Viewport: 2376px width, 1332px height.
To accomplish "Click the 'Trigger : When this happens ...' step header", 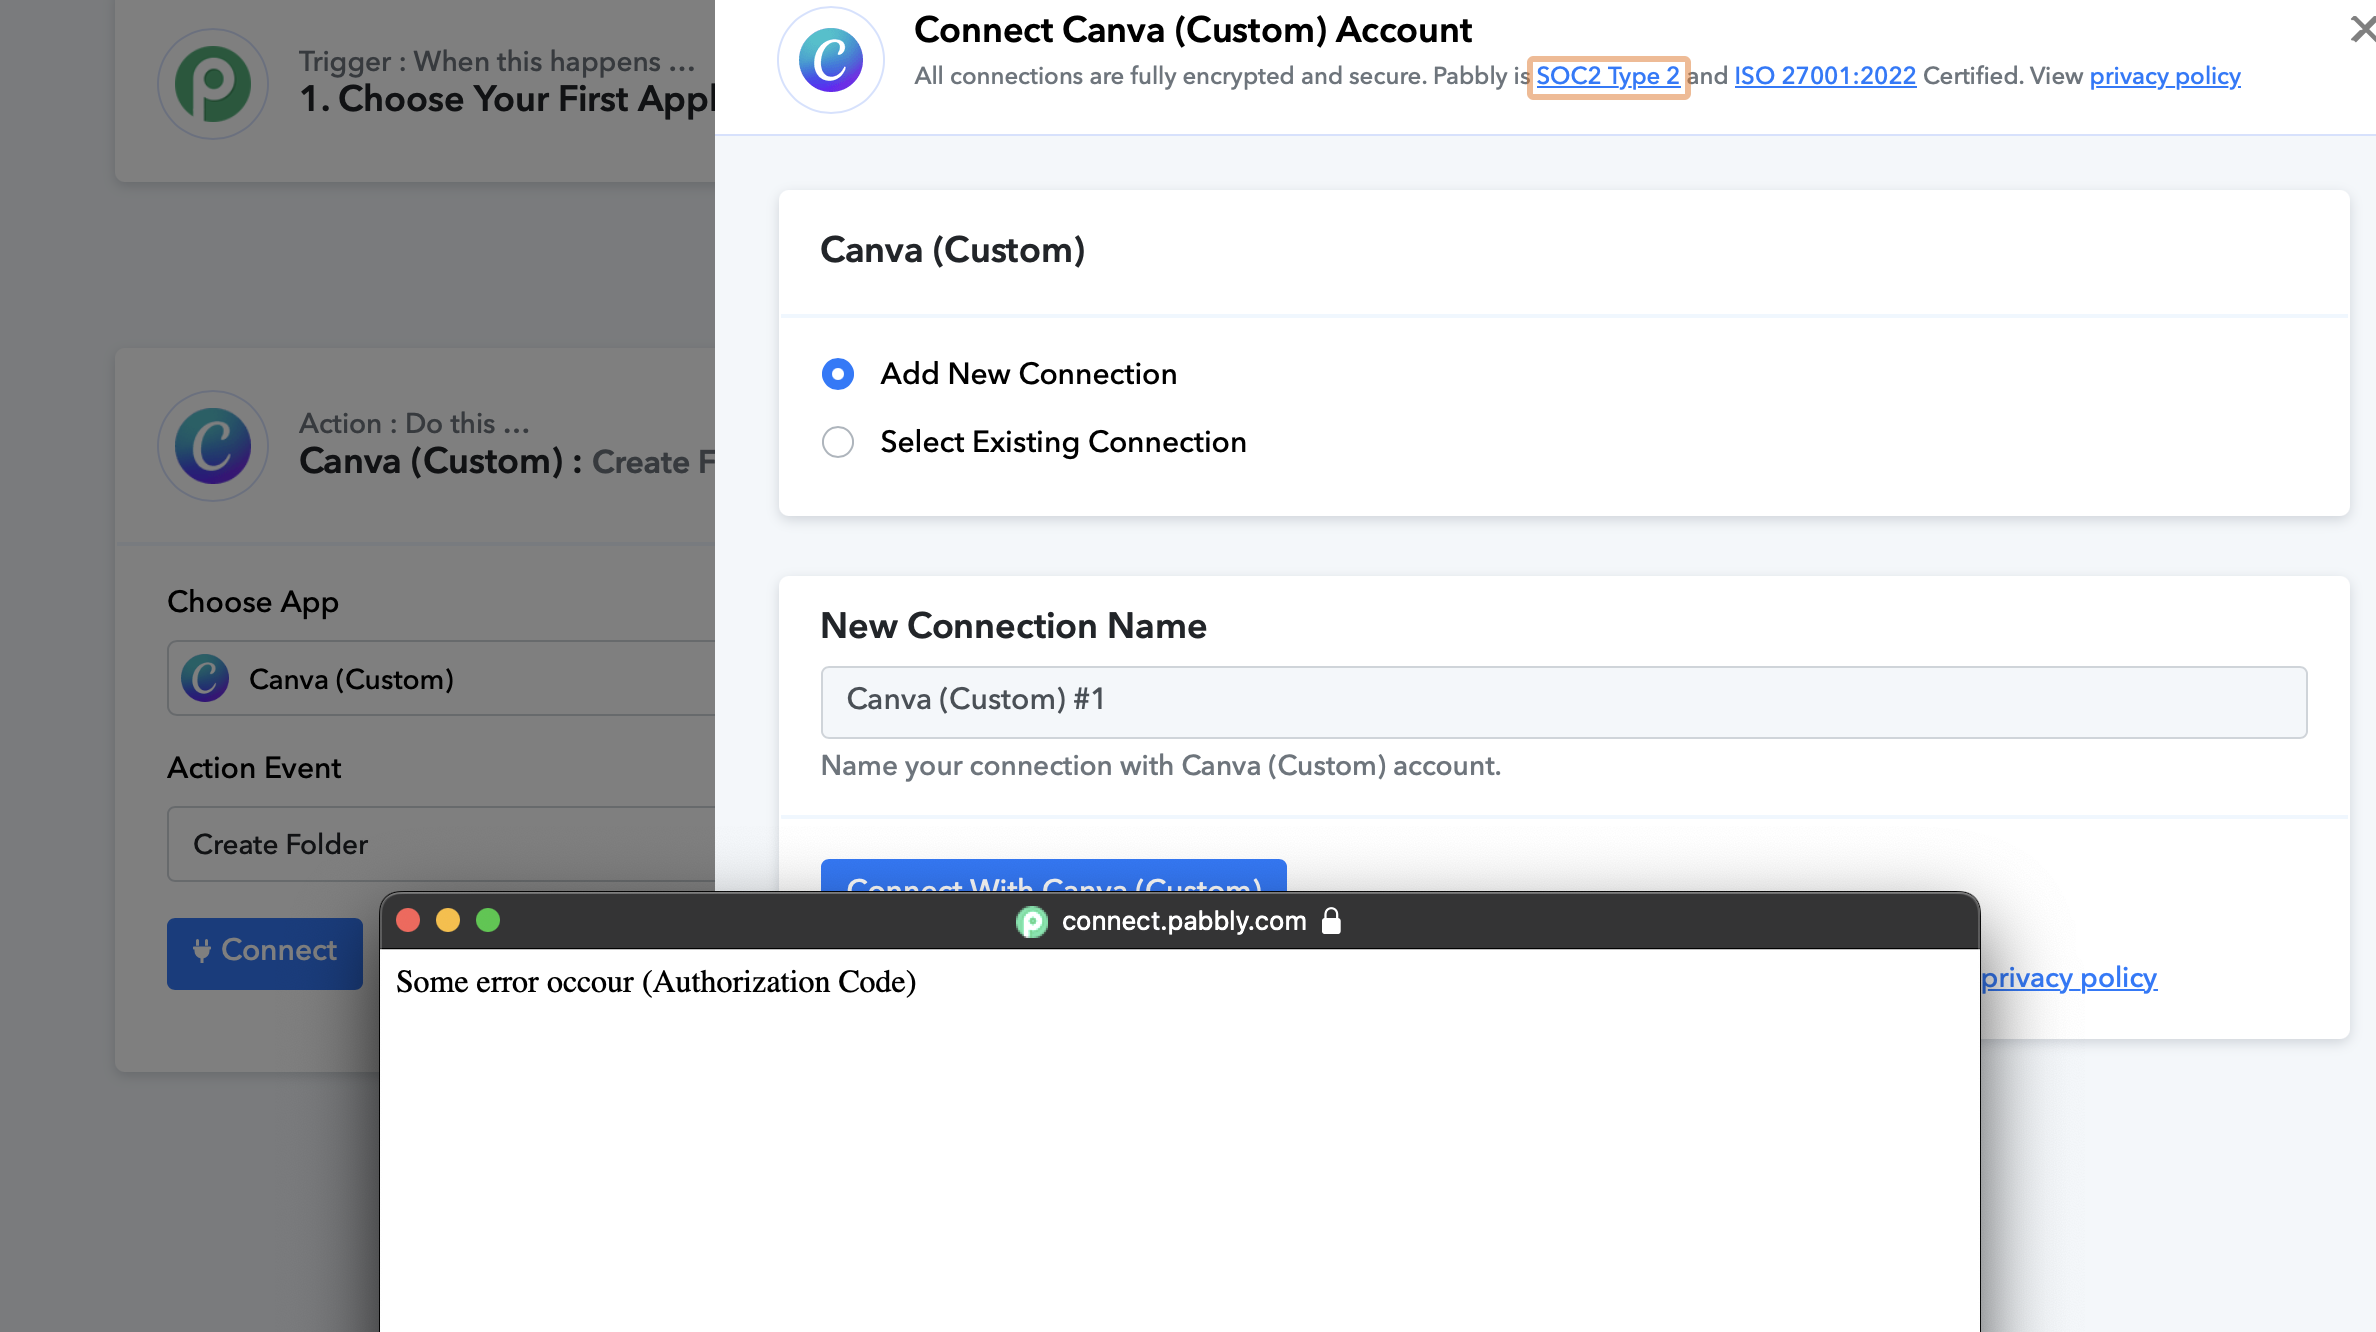I will (497, 61).
